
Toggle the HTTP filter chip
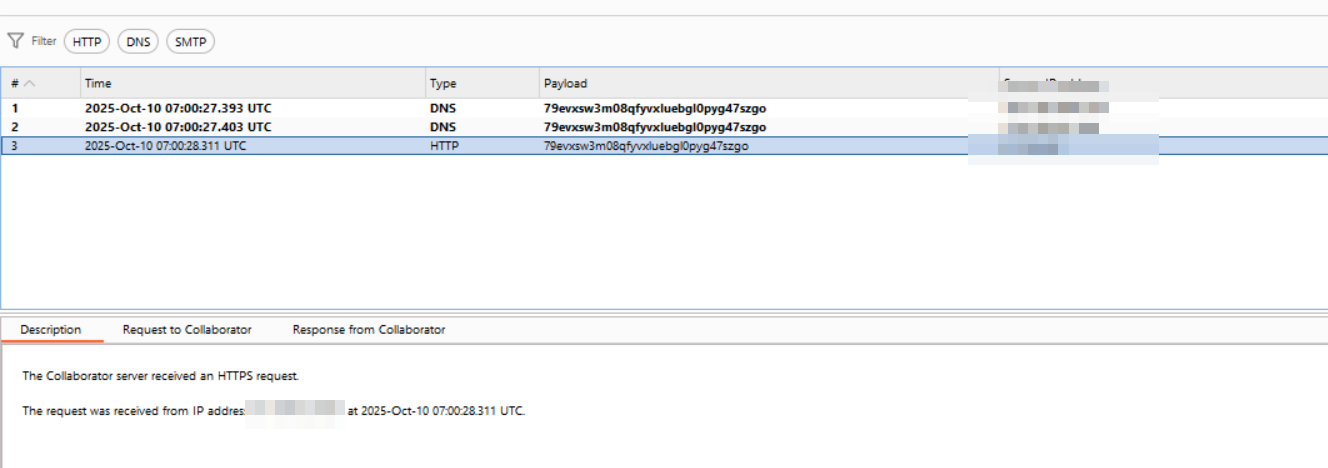point(87,42)
